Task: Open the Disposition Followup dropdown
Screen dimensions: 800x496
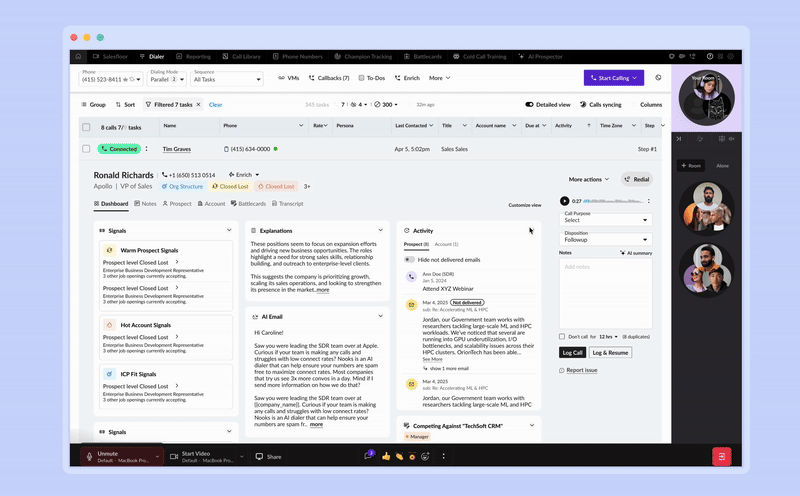Action: (x=606, y=239)
